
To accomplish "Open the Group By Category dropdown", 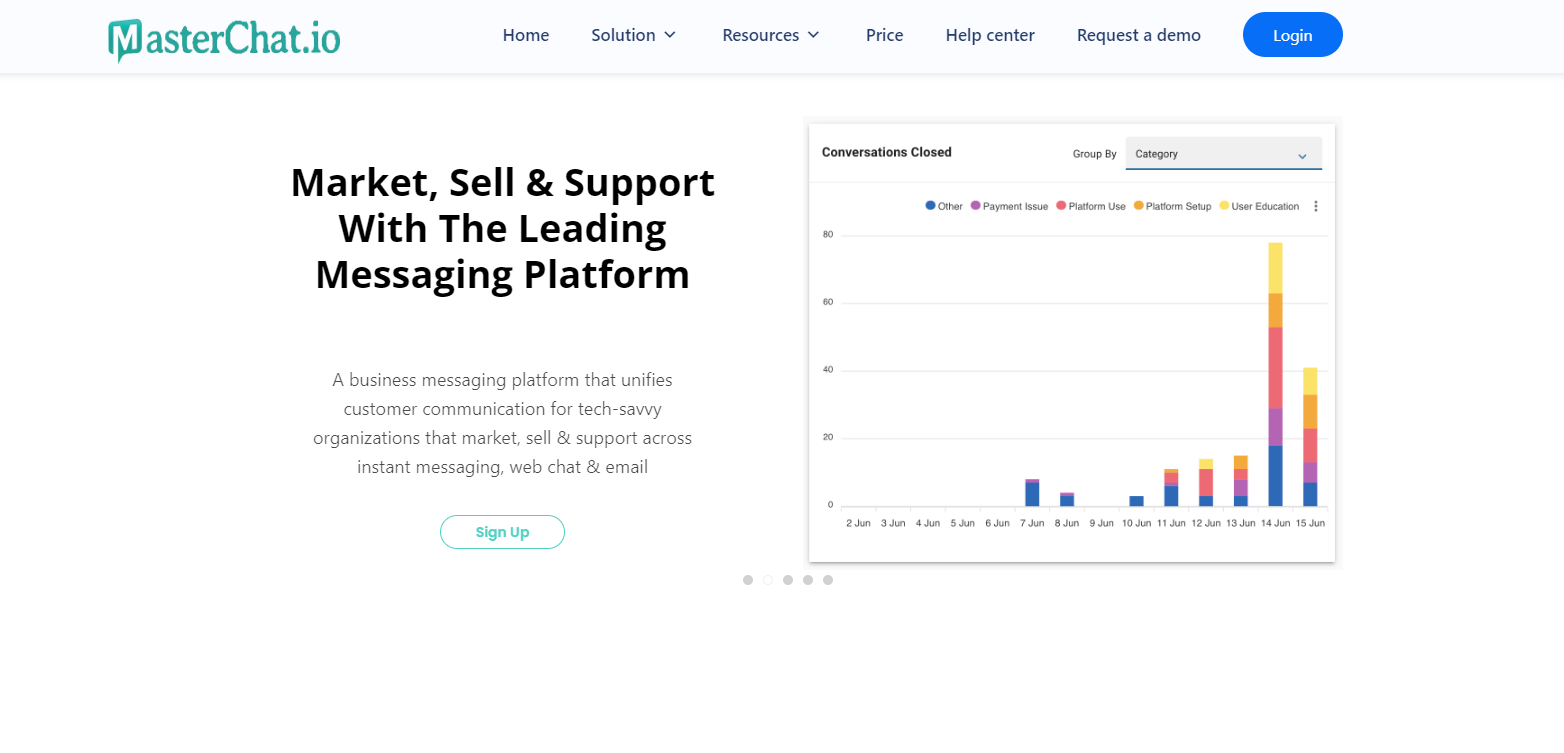I will [x=1223, y=154].
